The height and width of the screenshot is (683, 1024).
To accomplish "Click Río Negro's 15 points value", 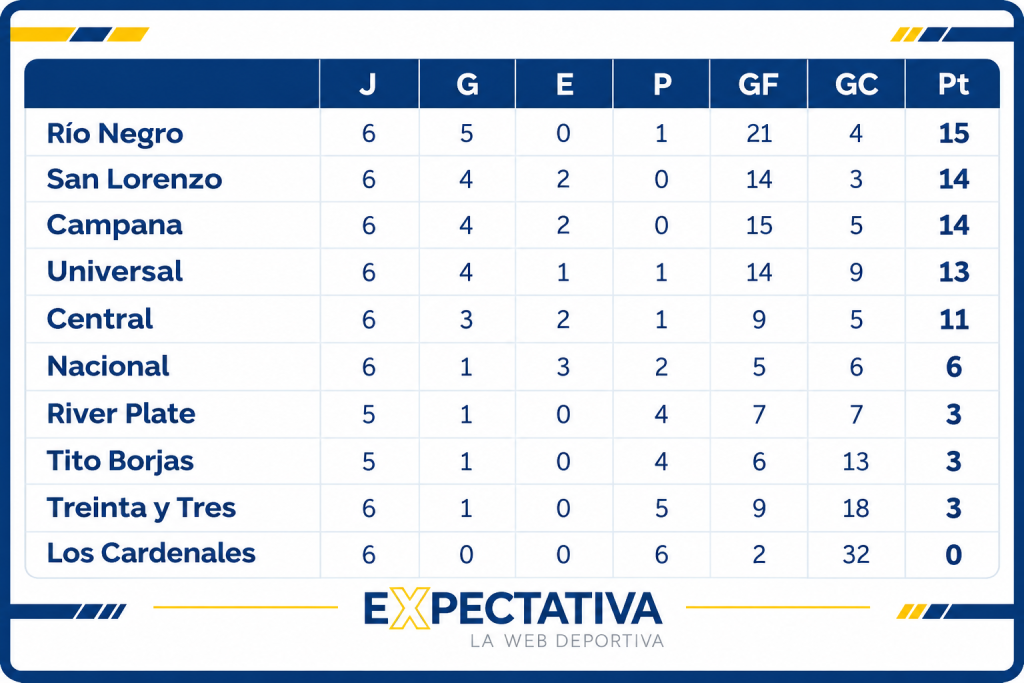I will tap(953, 133).
